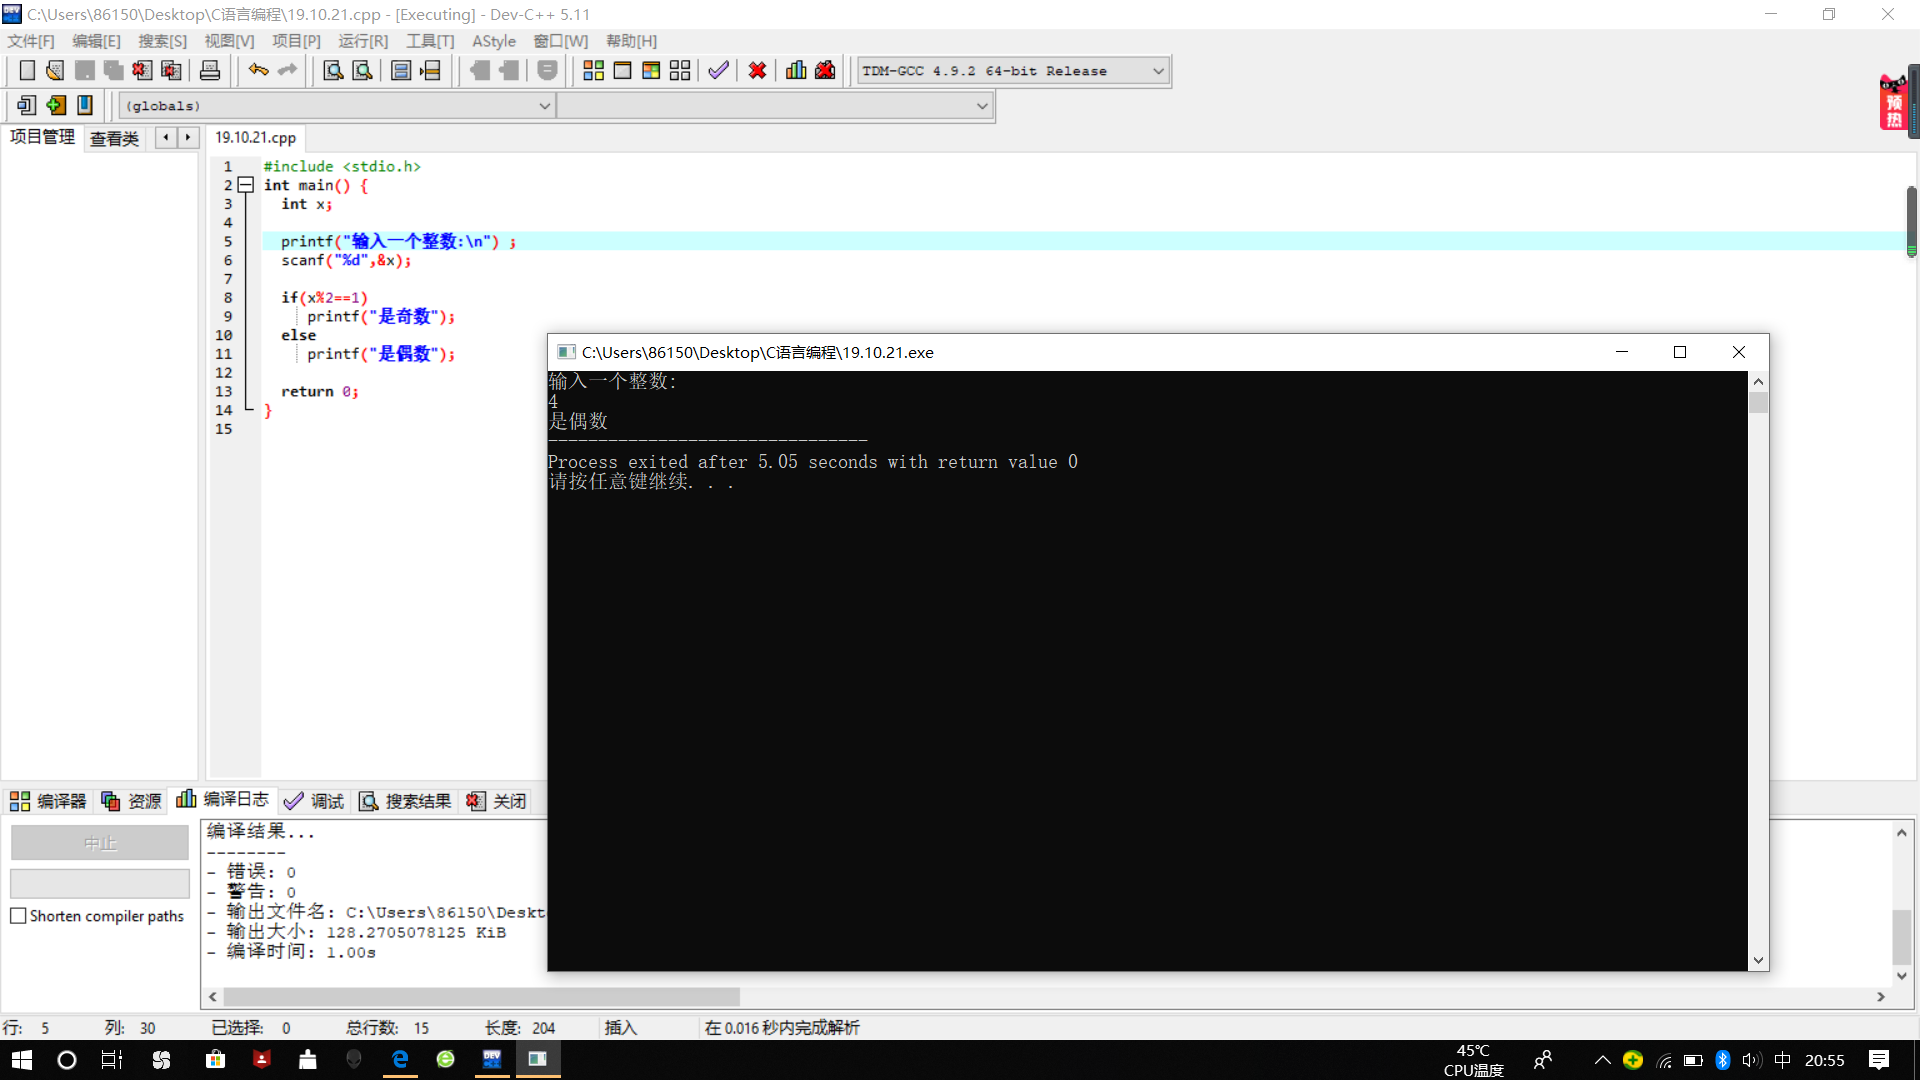Click the purple checkmark Syntax Check icon
Image resolution: width=1920 pixels, height=1080 pixels.
(x=718, y=70)
